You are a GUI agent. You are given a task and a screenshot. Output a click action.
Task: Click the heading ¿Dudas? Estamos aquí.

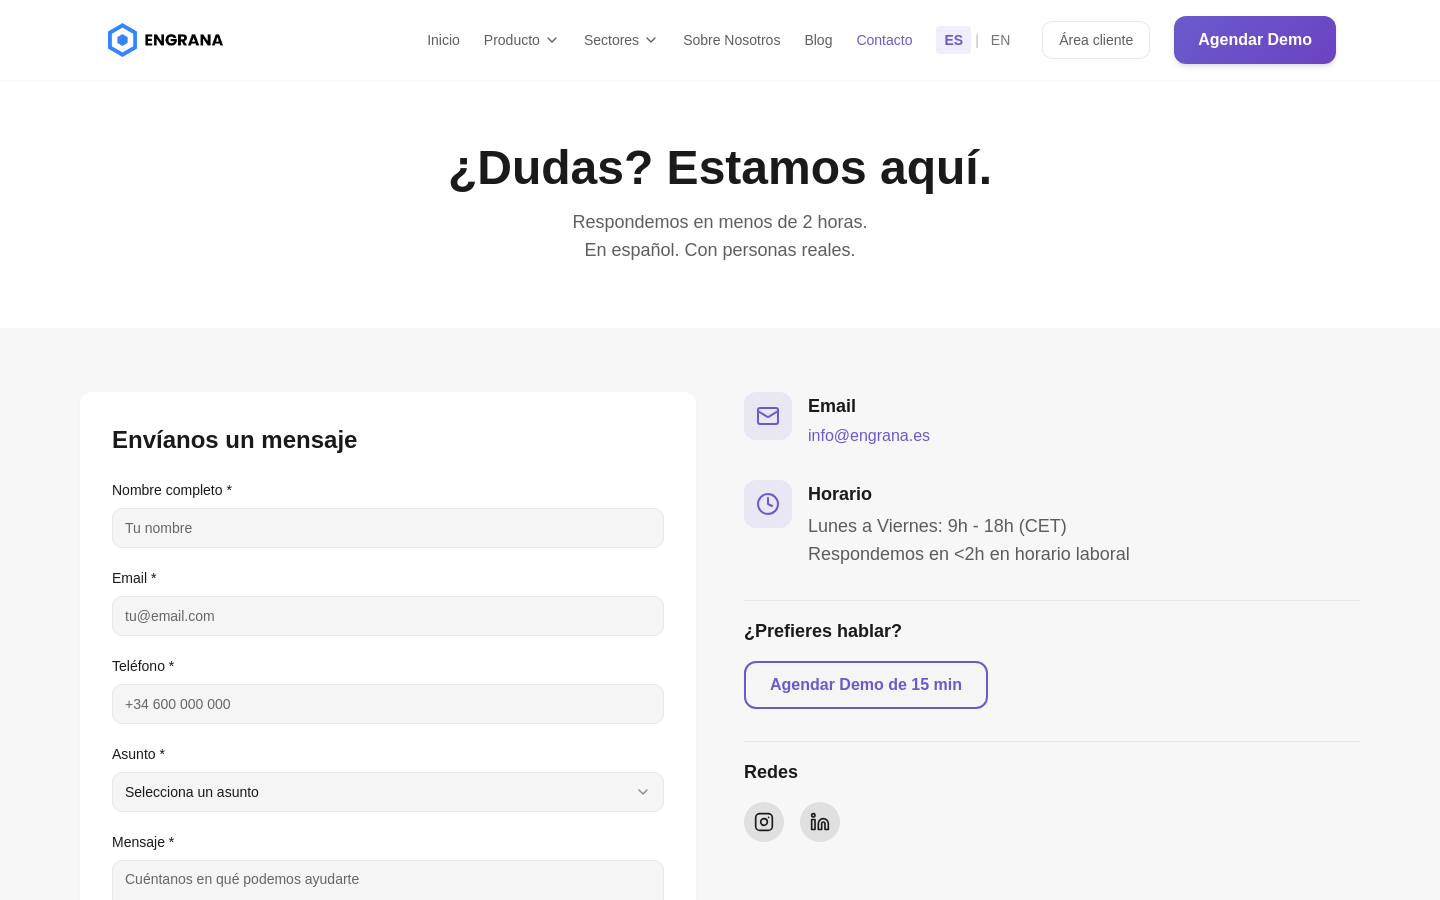pyautogui.click(x=720, y=167)
